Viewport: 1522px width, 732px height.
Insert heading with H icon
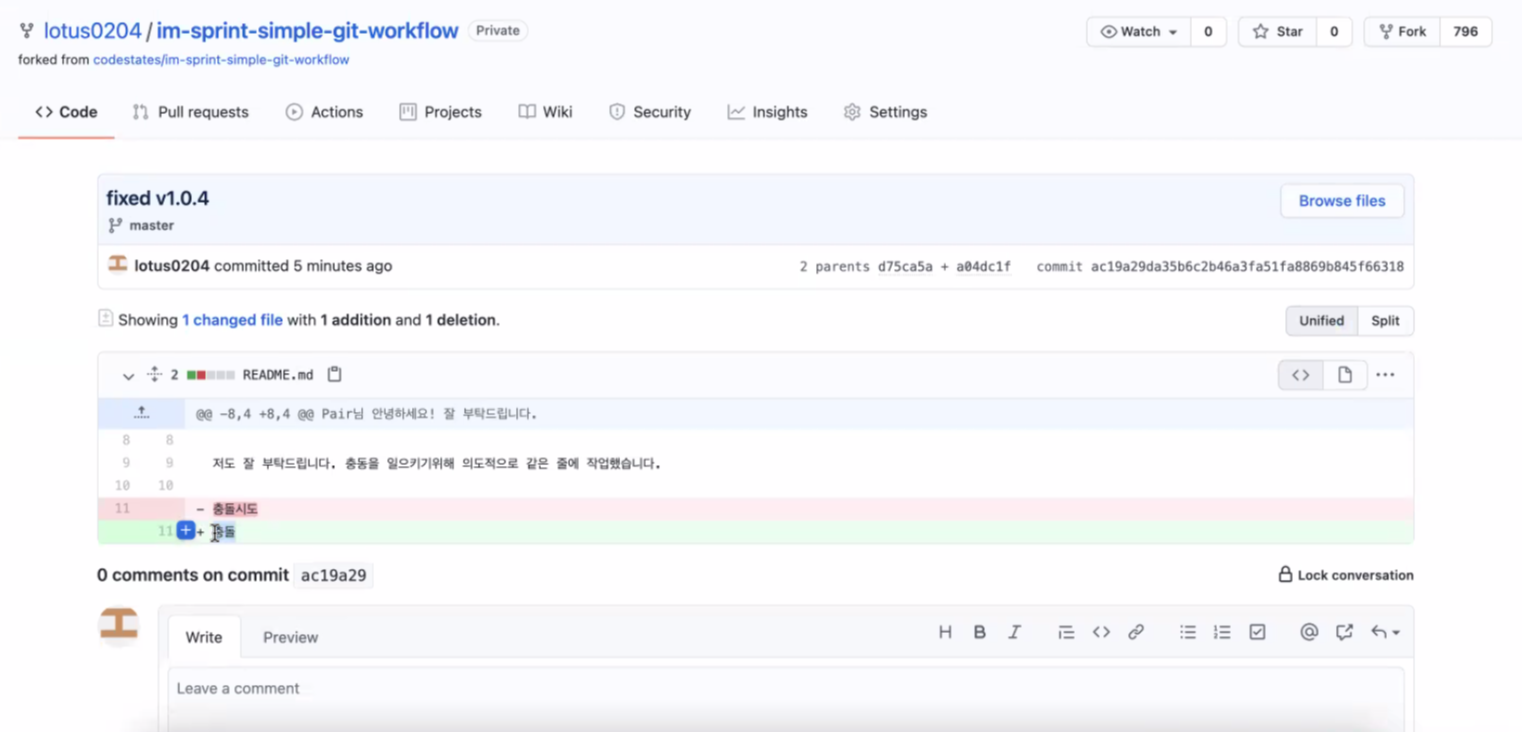[x=945, y=632]
